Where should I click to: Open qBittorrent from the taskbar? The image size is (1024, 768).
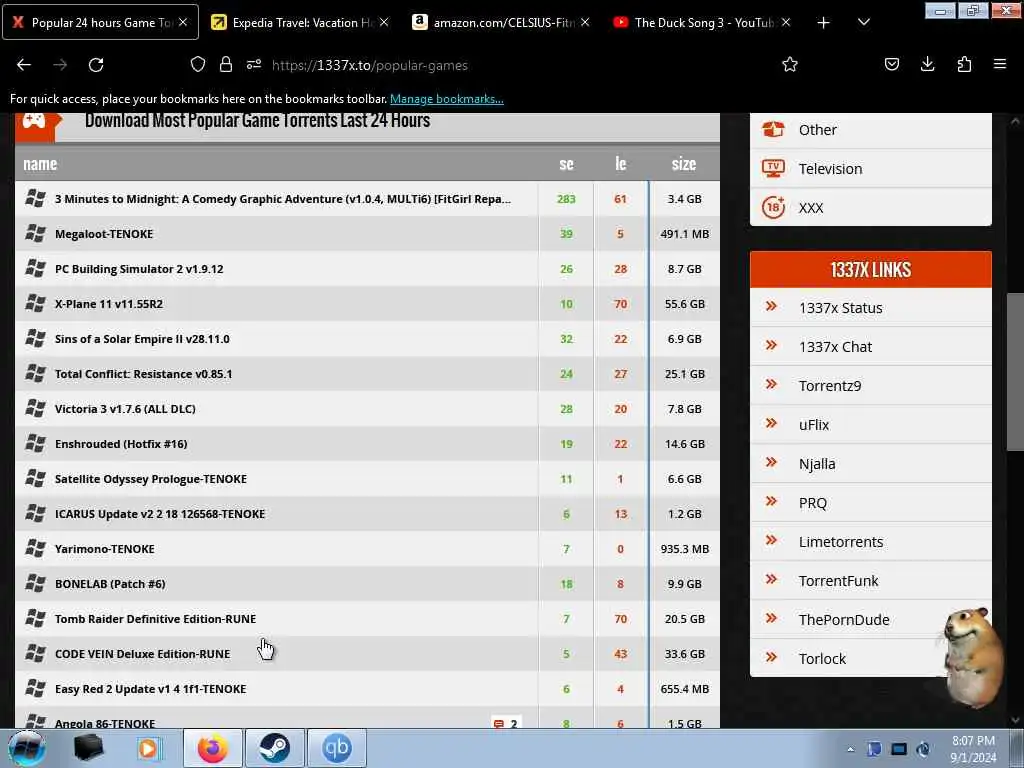(x=336, y=748)
